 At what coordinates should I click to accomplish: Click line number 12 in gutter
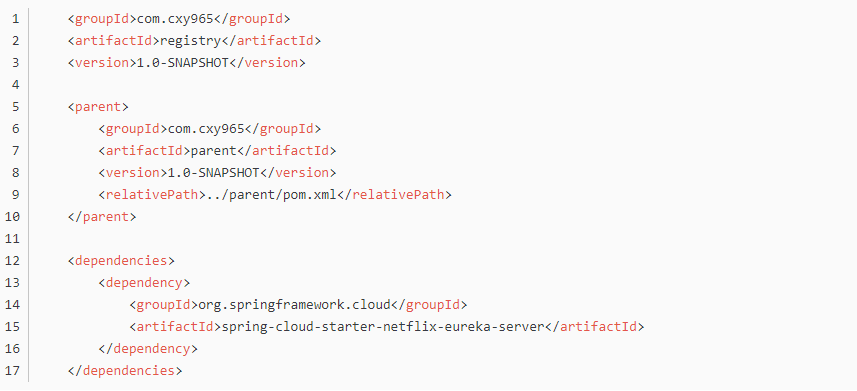click(11, 260)
